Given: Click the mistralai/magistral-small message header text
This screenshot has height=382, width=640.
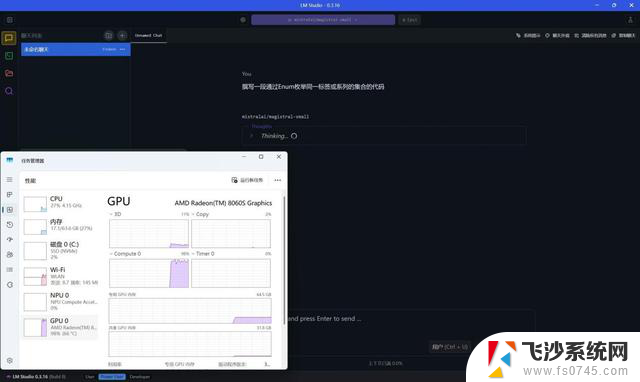Looking at the screenshot, I should [x=275, y=117].
